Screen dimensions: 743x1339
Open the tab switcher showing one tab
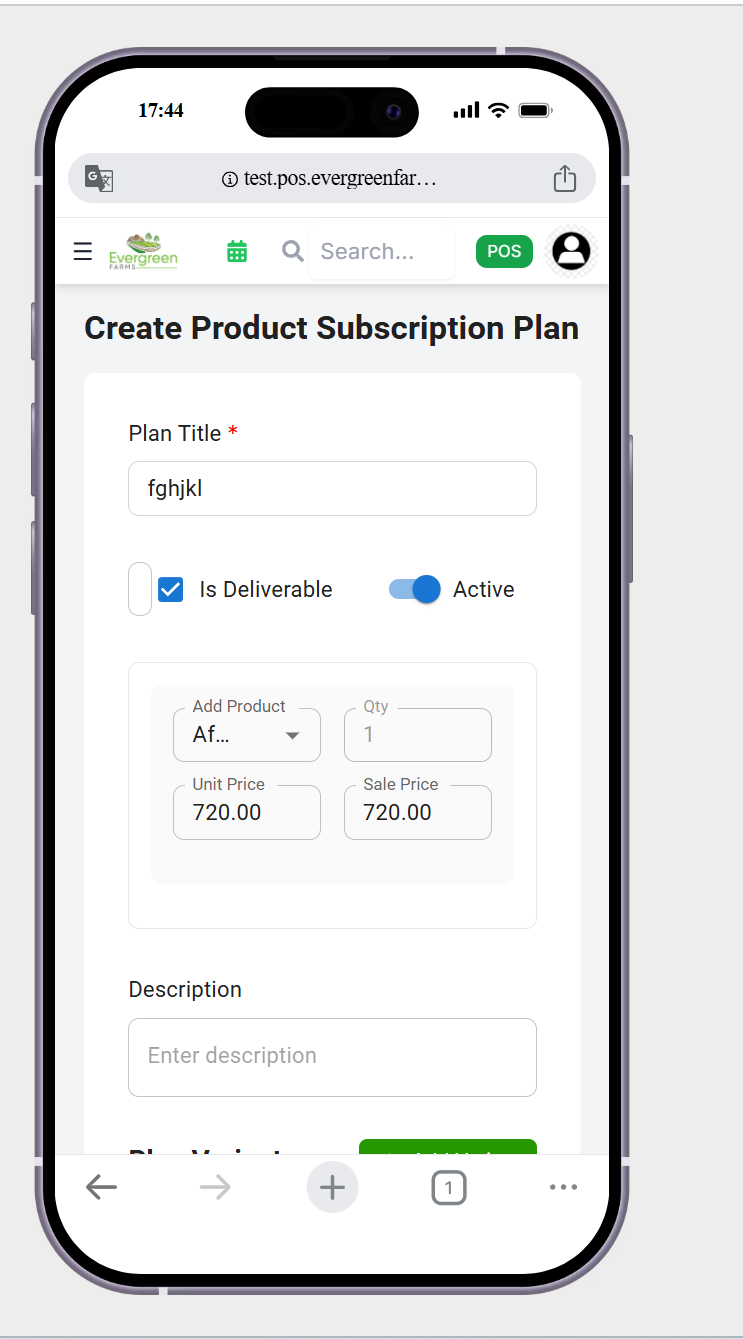tap(448, 1187)
